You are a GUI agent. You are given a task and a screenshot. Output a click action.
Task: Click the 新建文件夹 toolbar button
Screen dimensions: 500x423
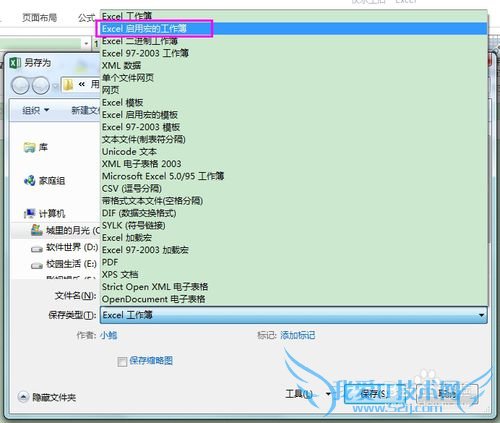coord(85,110)
